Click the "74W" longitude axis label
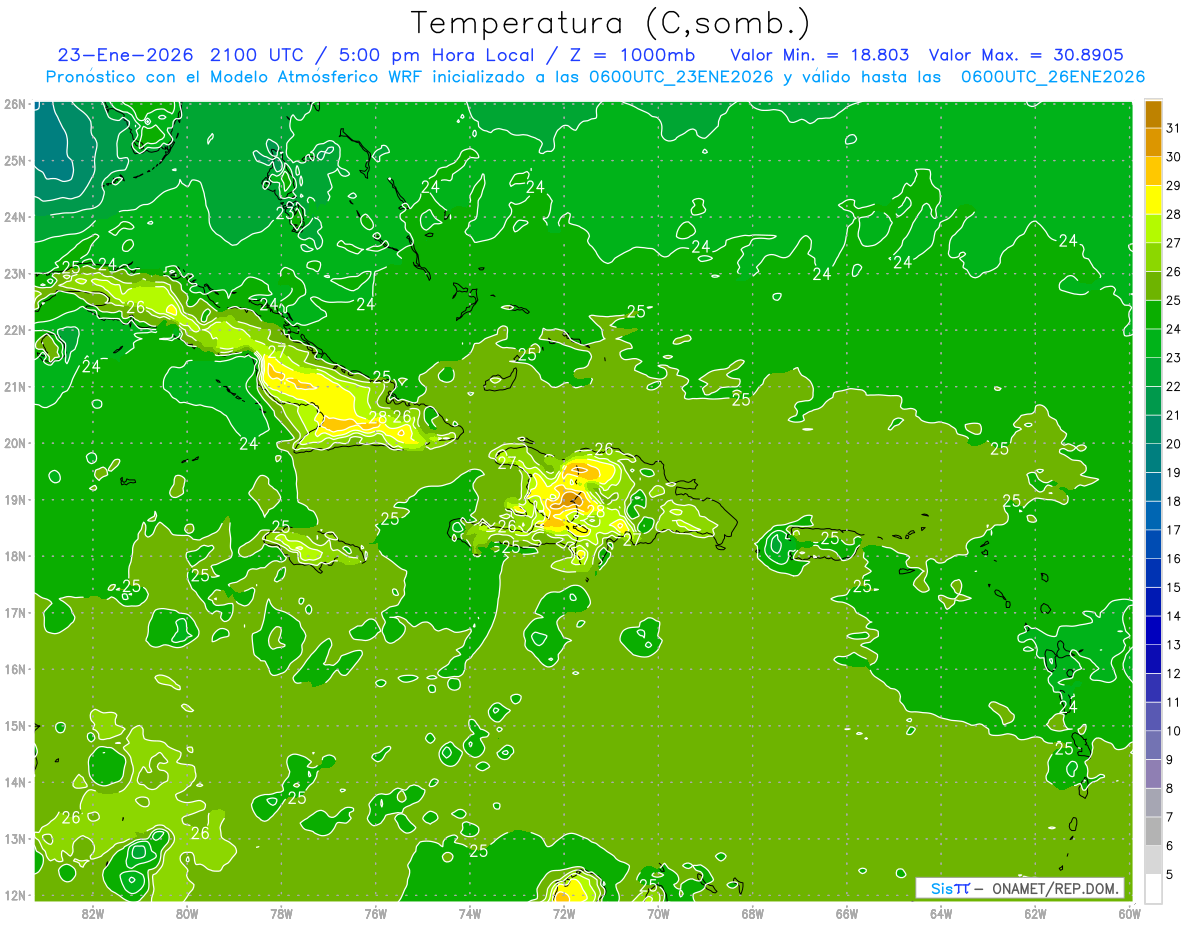This screenshot has width=1200, height=927. coord(469,912)
